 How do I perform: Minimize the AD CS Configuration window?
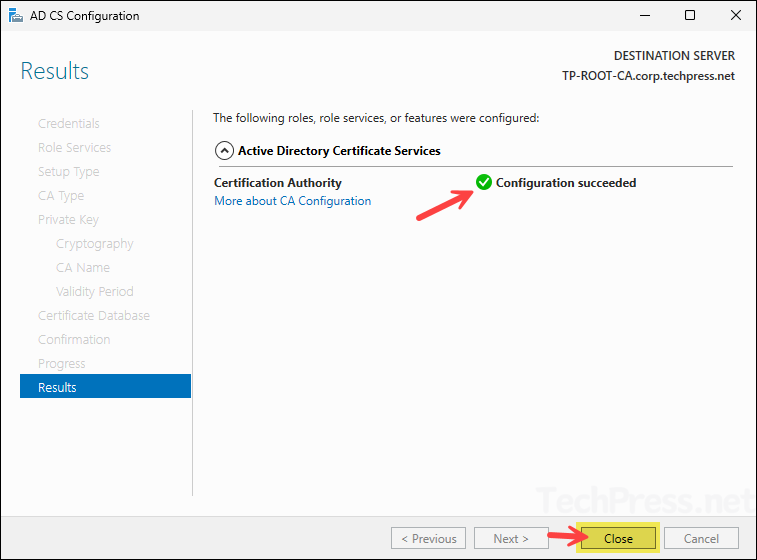(x=643, y=16)
